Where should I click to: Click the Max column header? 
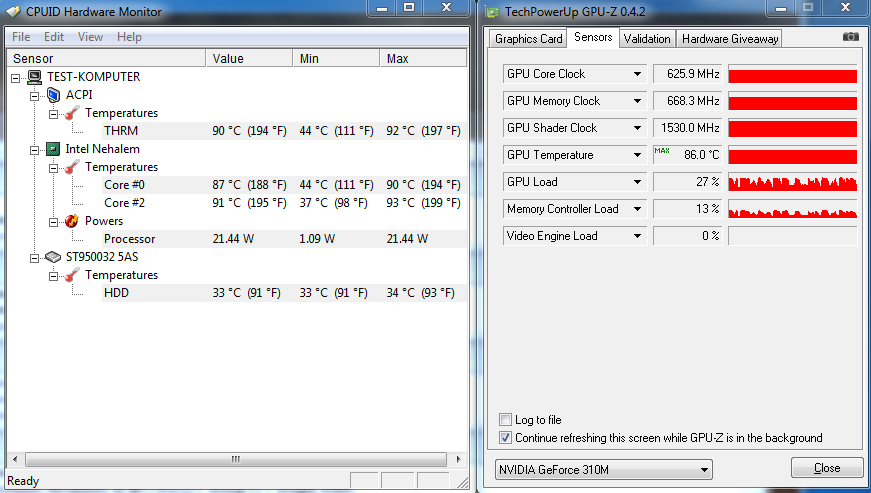(423, 58)
